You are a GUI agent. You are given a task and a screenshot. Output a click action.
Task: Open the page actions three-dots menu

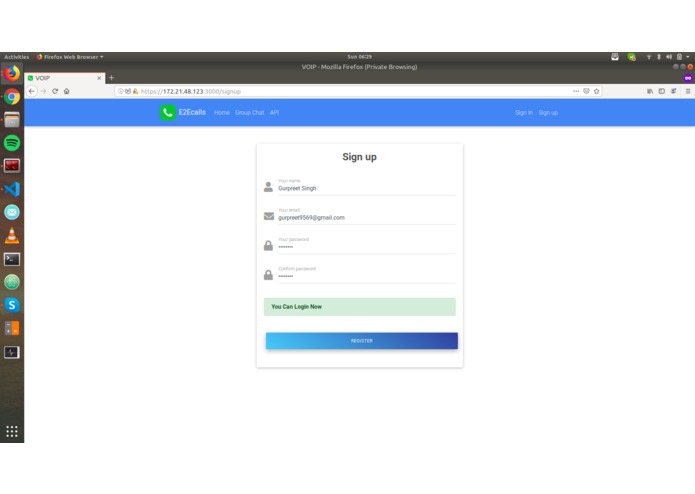click(576, 91)
